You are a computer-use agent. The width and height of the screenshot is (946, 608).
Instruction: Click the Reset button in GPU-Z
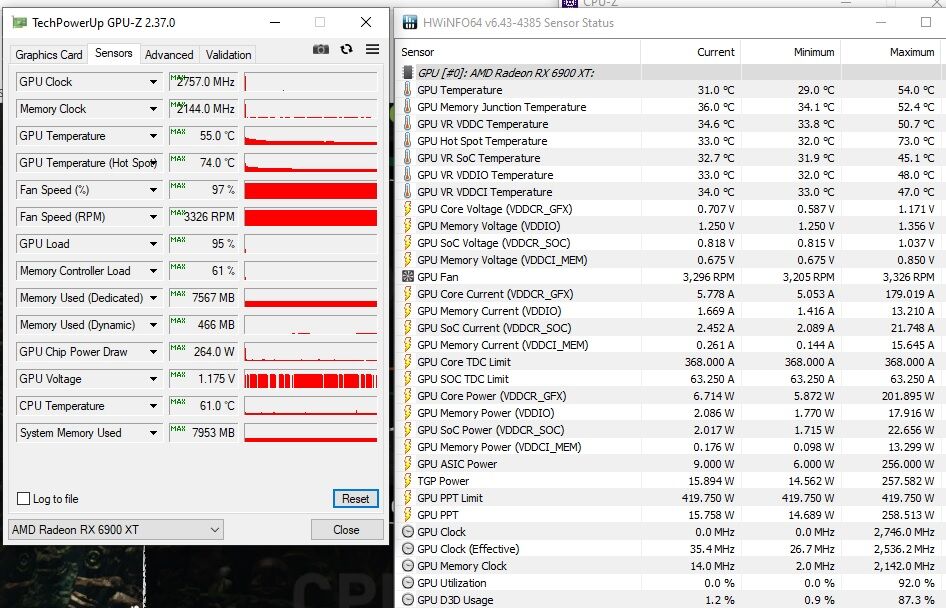355,499
